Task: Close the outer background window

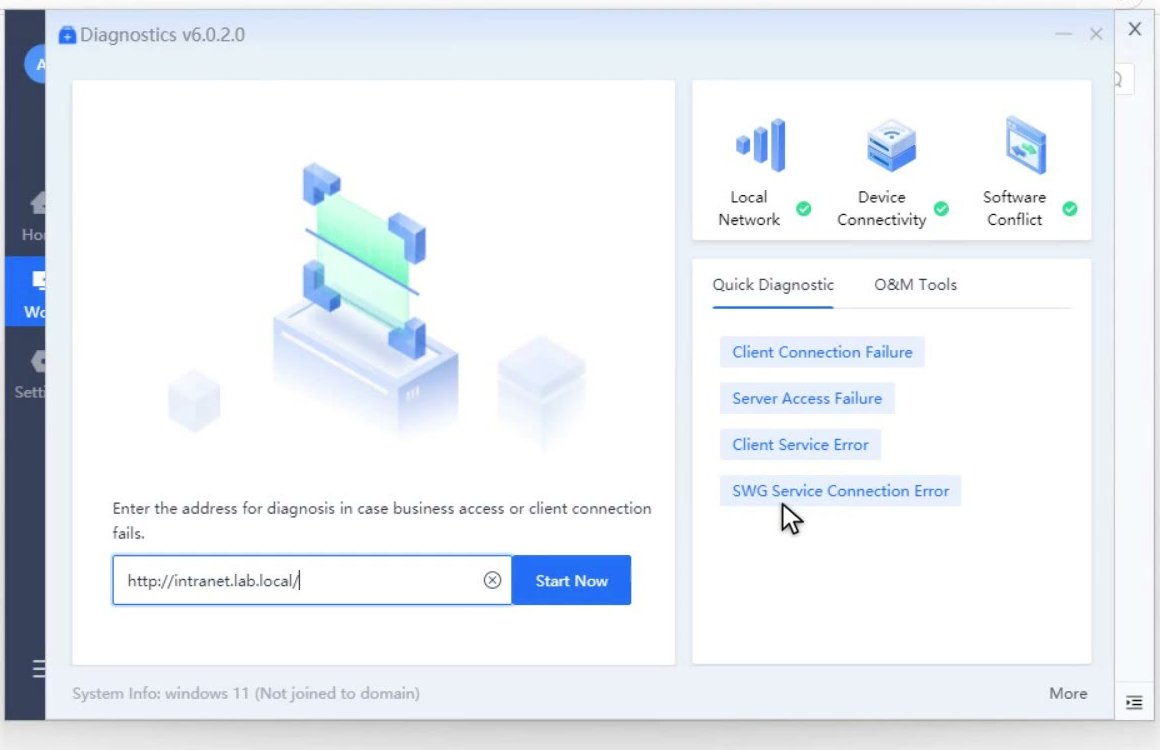Action: click(1135, 29)
